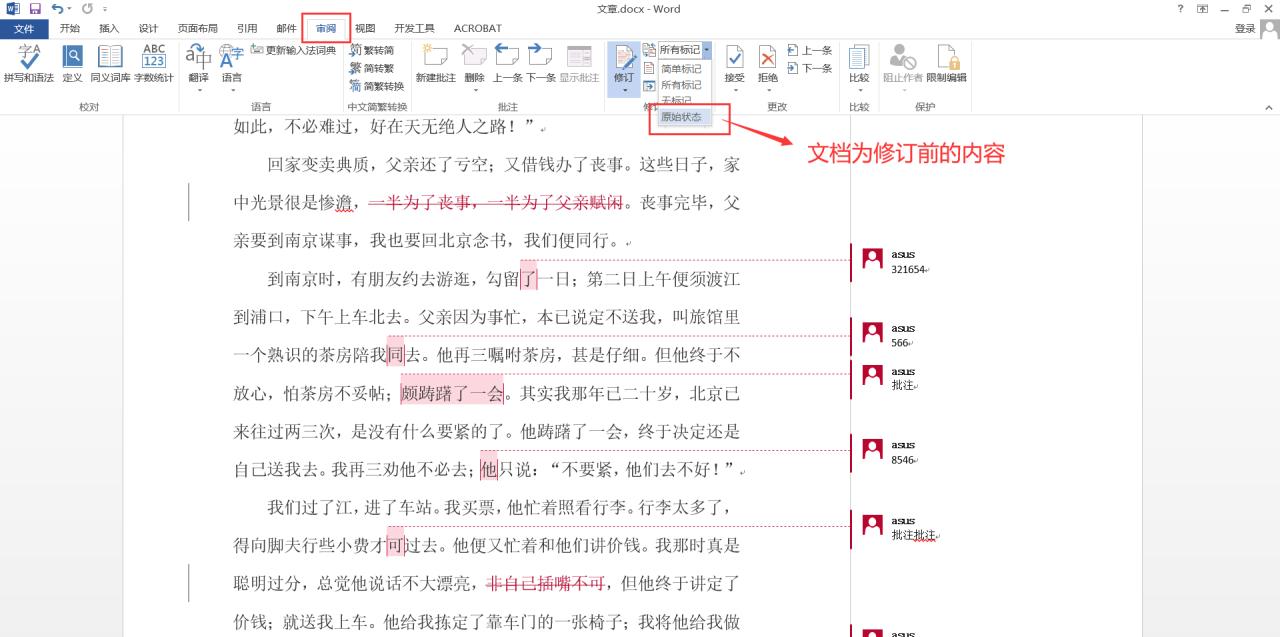Image resolution: width=1280 pixels, height=637 pixels.
Task: Click 简转繁 simplified to traditional
Action: pos(371,68)
